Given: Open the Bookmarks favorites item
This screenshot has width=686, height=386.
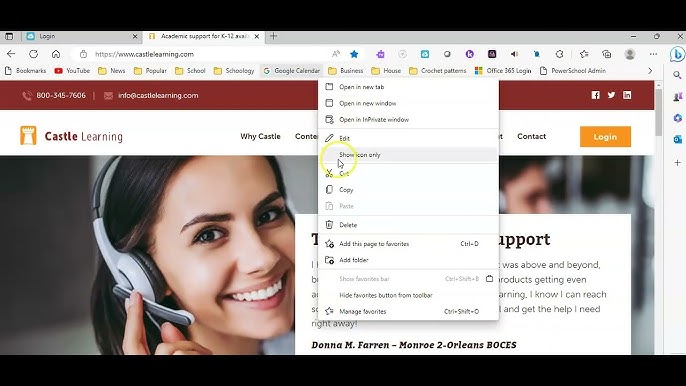Looking at the screenshot, I should click(25, 71).
